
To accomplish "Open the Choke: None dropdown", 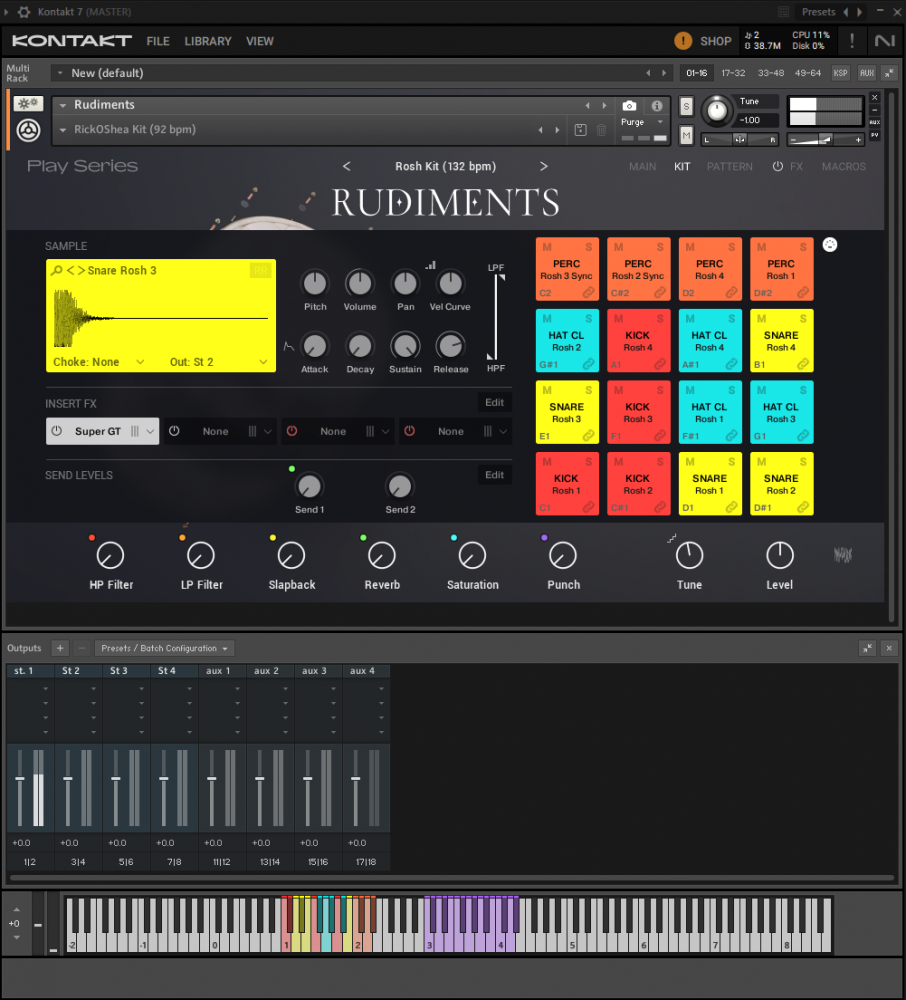I will pyautogui.click(x=99, y=362).
